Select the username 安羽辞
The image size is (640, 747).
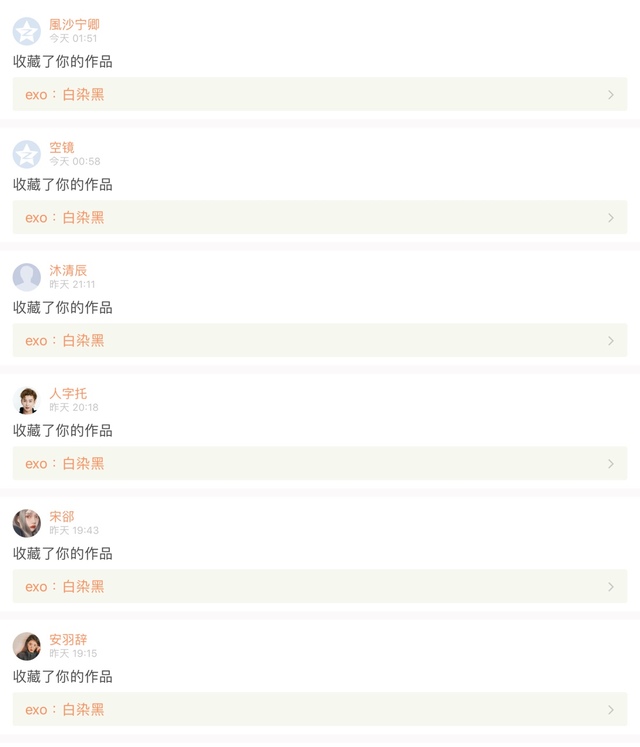[68, 639]
